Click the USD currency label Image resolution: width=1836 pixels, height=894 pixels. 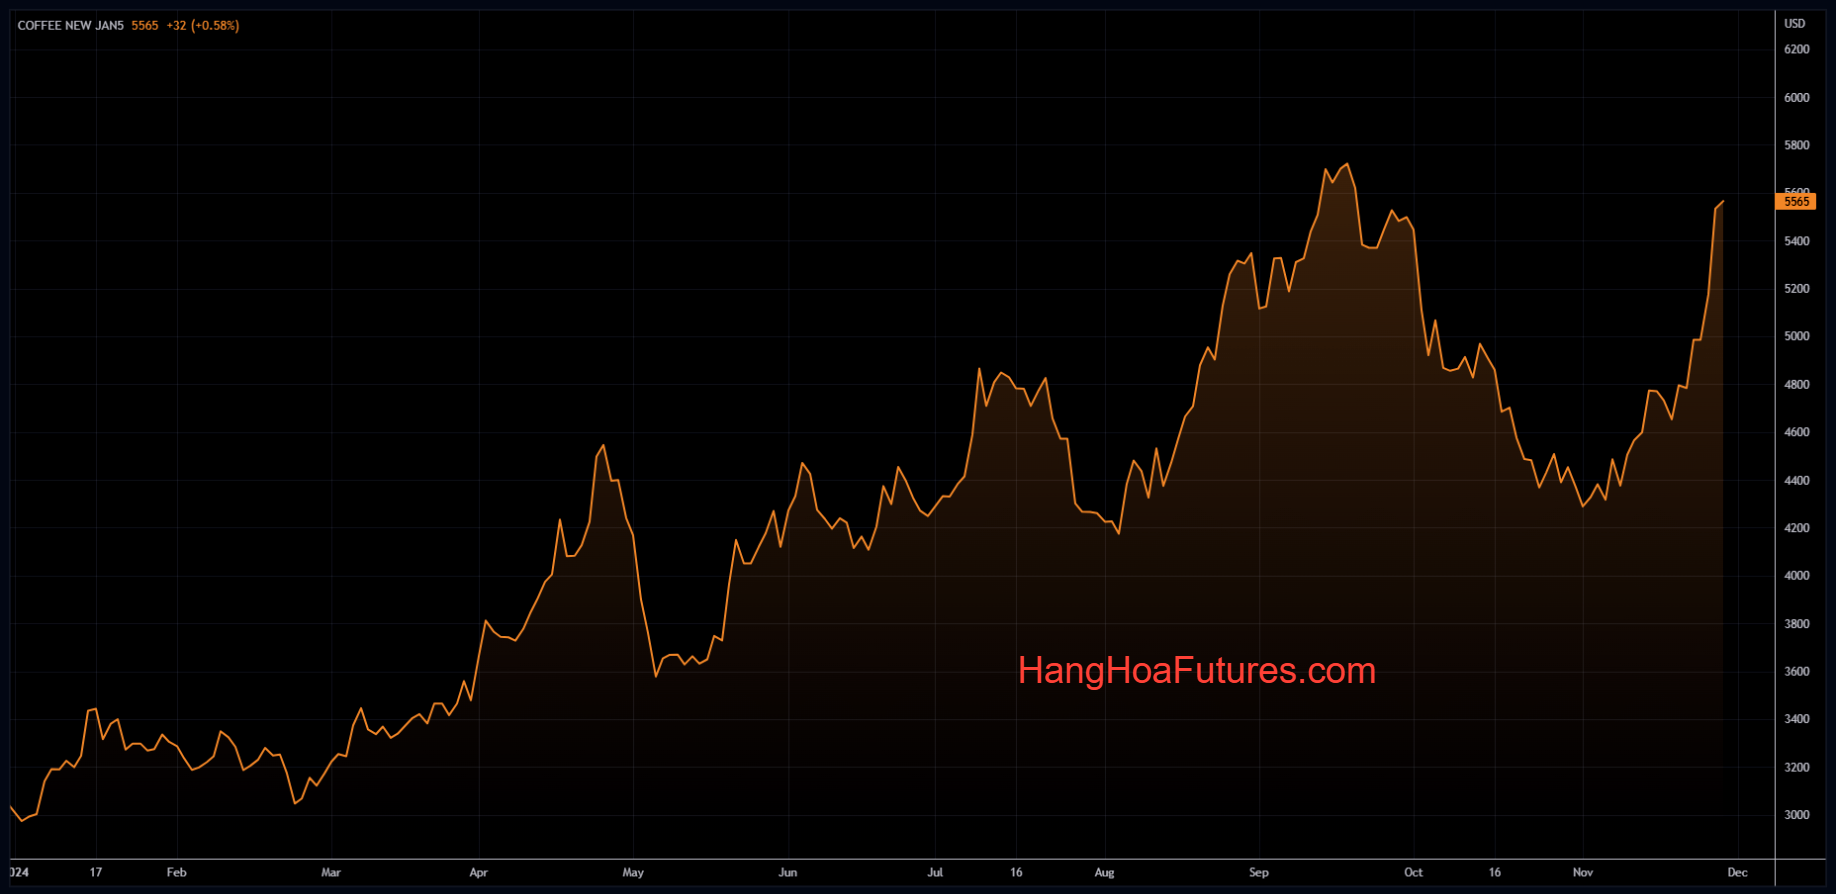click(x=1795, y=23)
